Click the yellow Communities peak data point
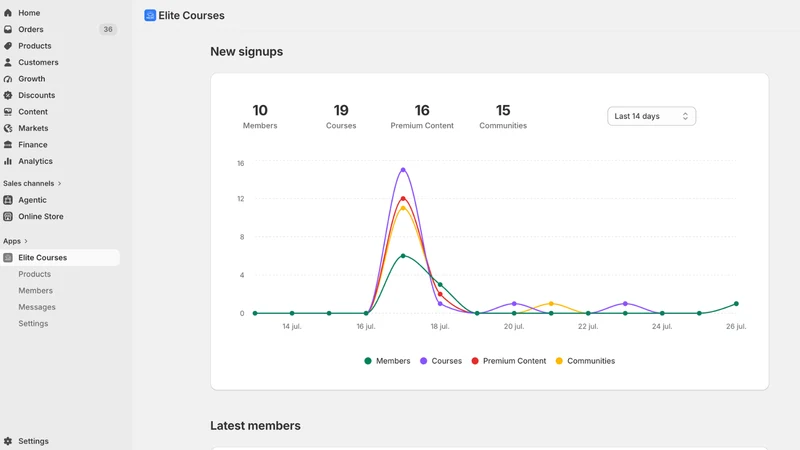The width and height of the screenshot is (800, 450). click(x=403, y=208)
